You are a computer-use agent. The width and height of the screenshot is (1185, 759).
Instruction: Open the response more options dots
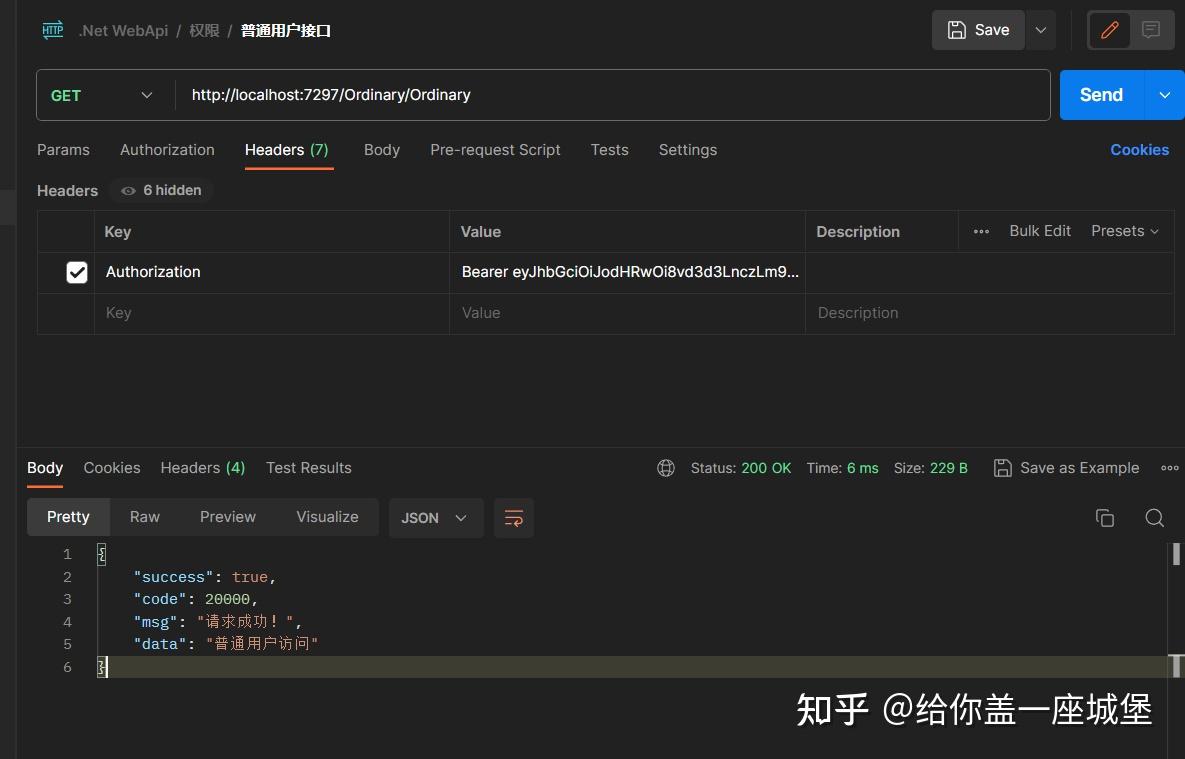click(1169, 468)
